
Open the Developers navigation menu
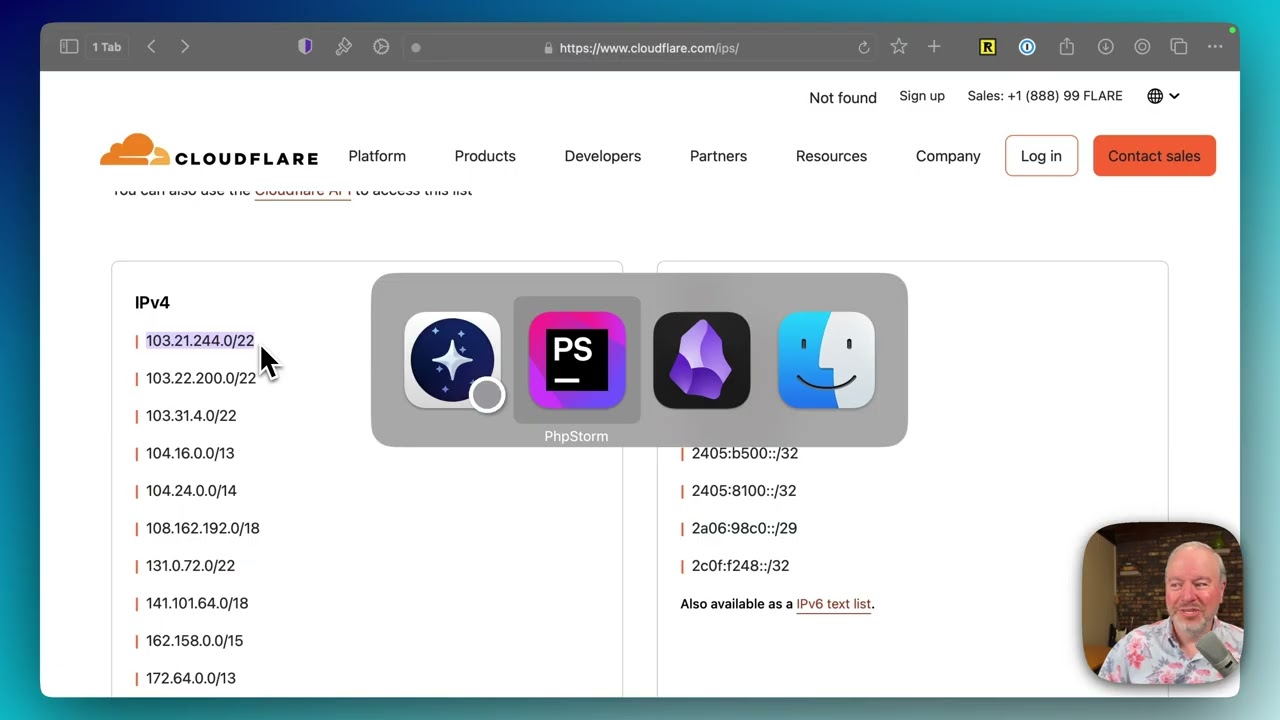click(603, 156)
